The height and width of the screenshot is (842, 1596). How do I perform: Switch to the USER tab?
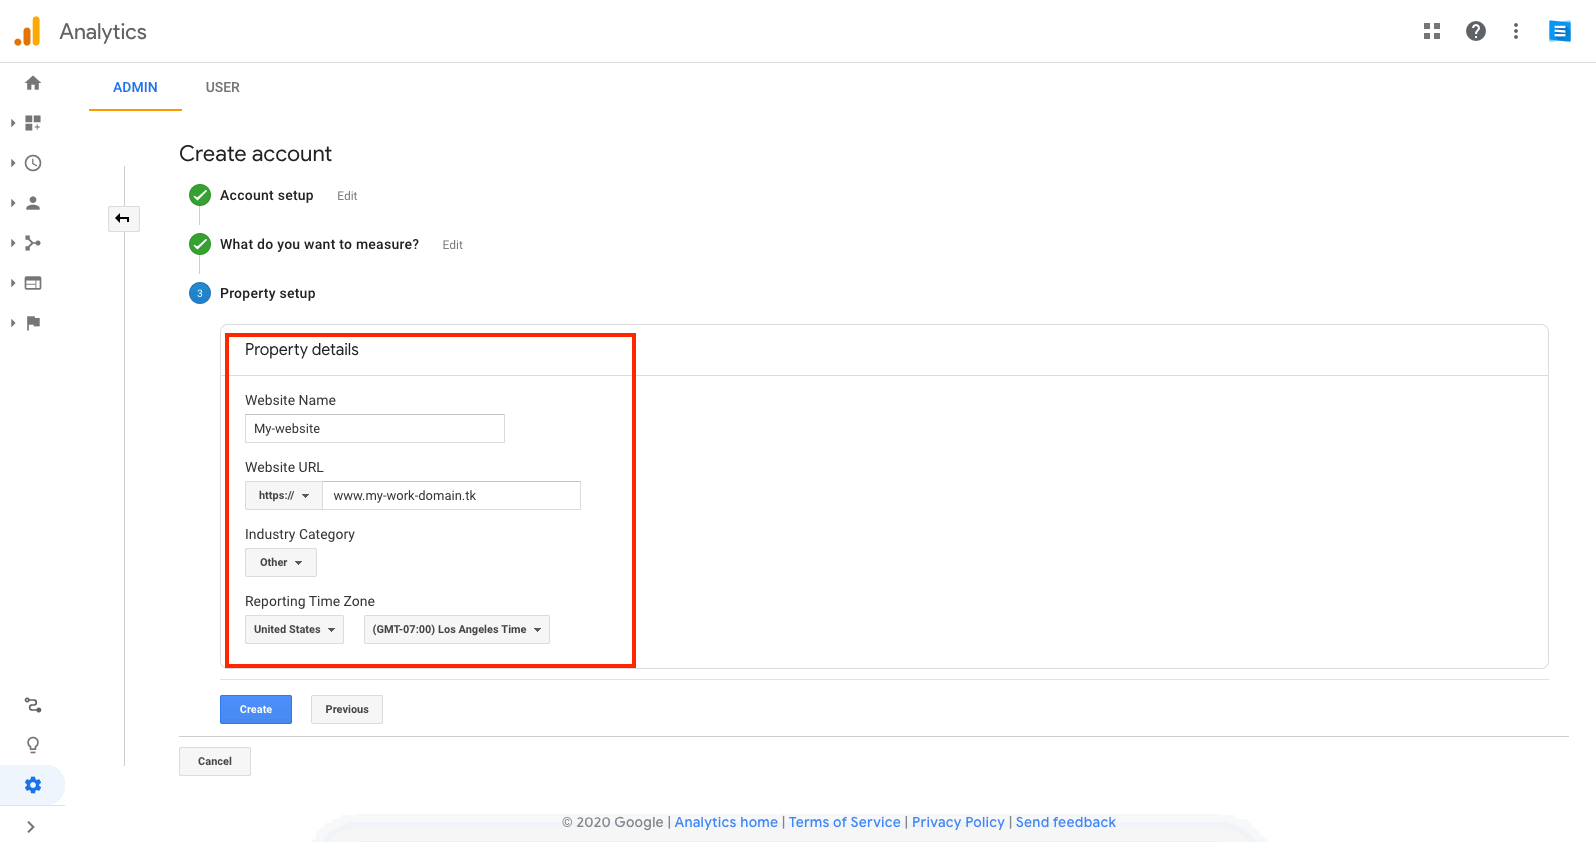click(223, 87)
